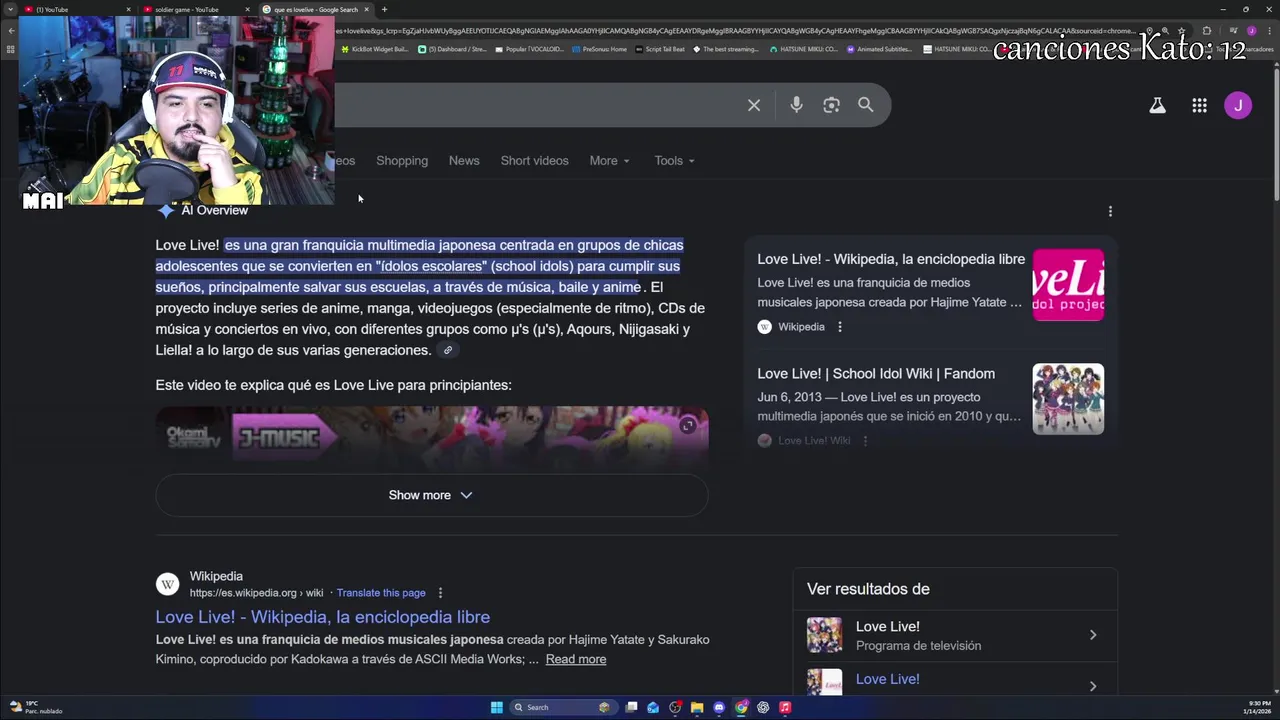Click the link chip icon after Liella! paragraph

448,350
